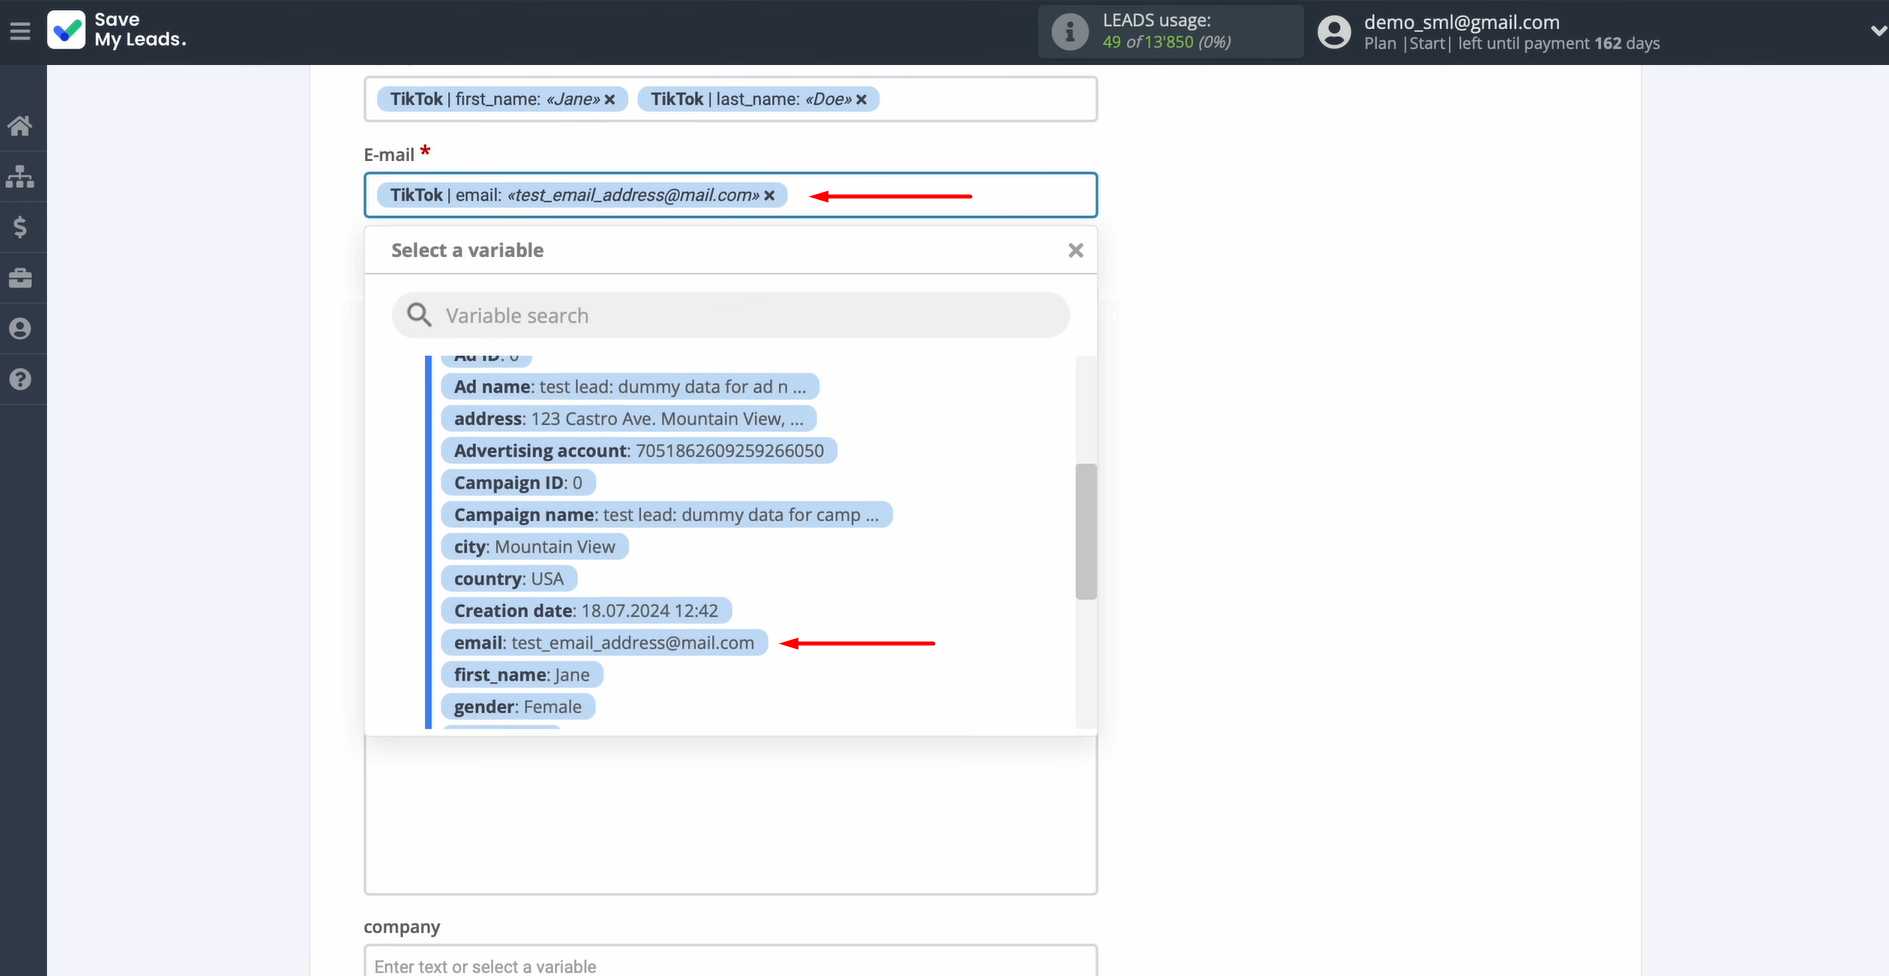Screen dimensions: 1889x976
Task: Remove the TikTok email tag
Action: [770, 196]
